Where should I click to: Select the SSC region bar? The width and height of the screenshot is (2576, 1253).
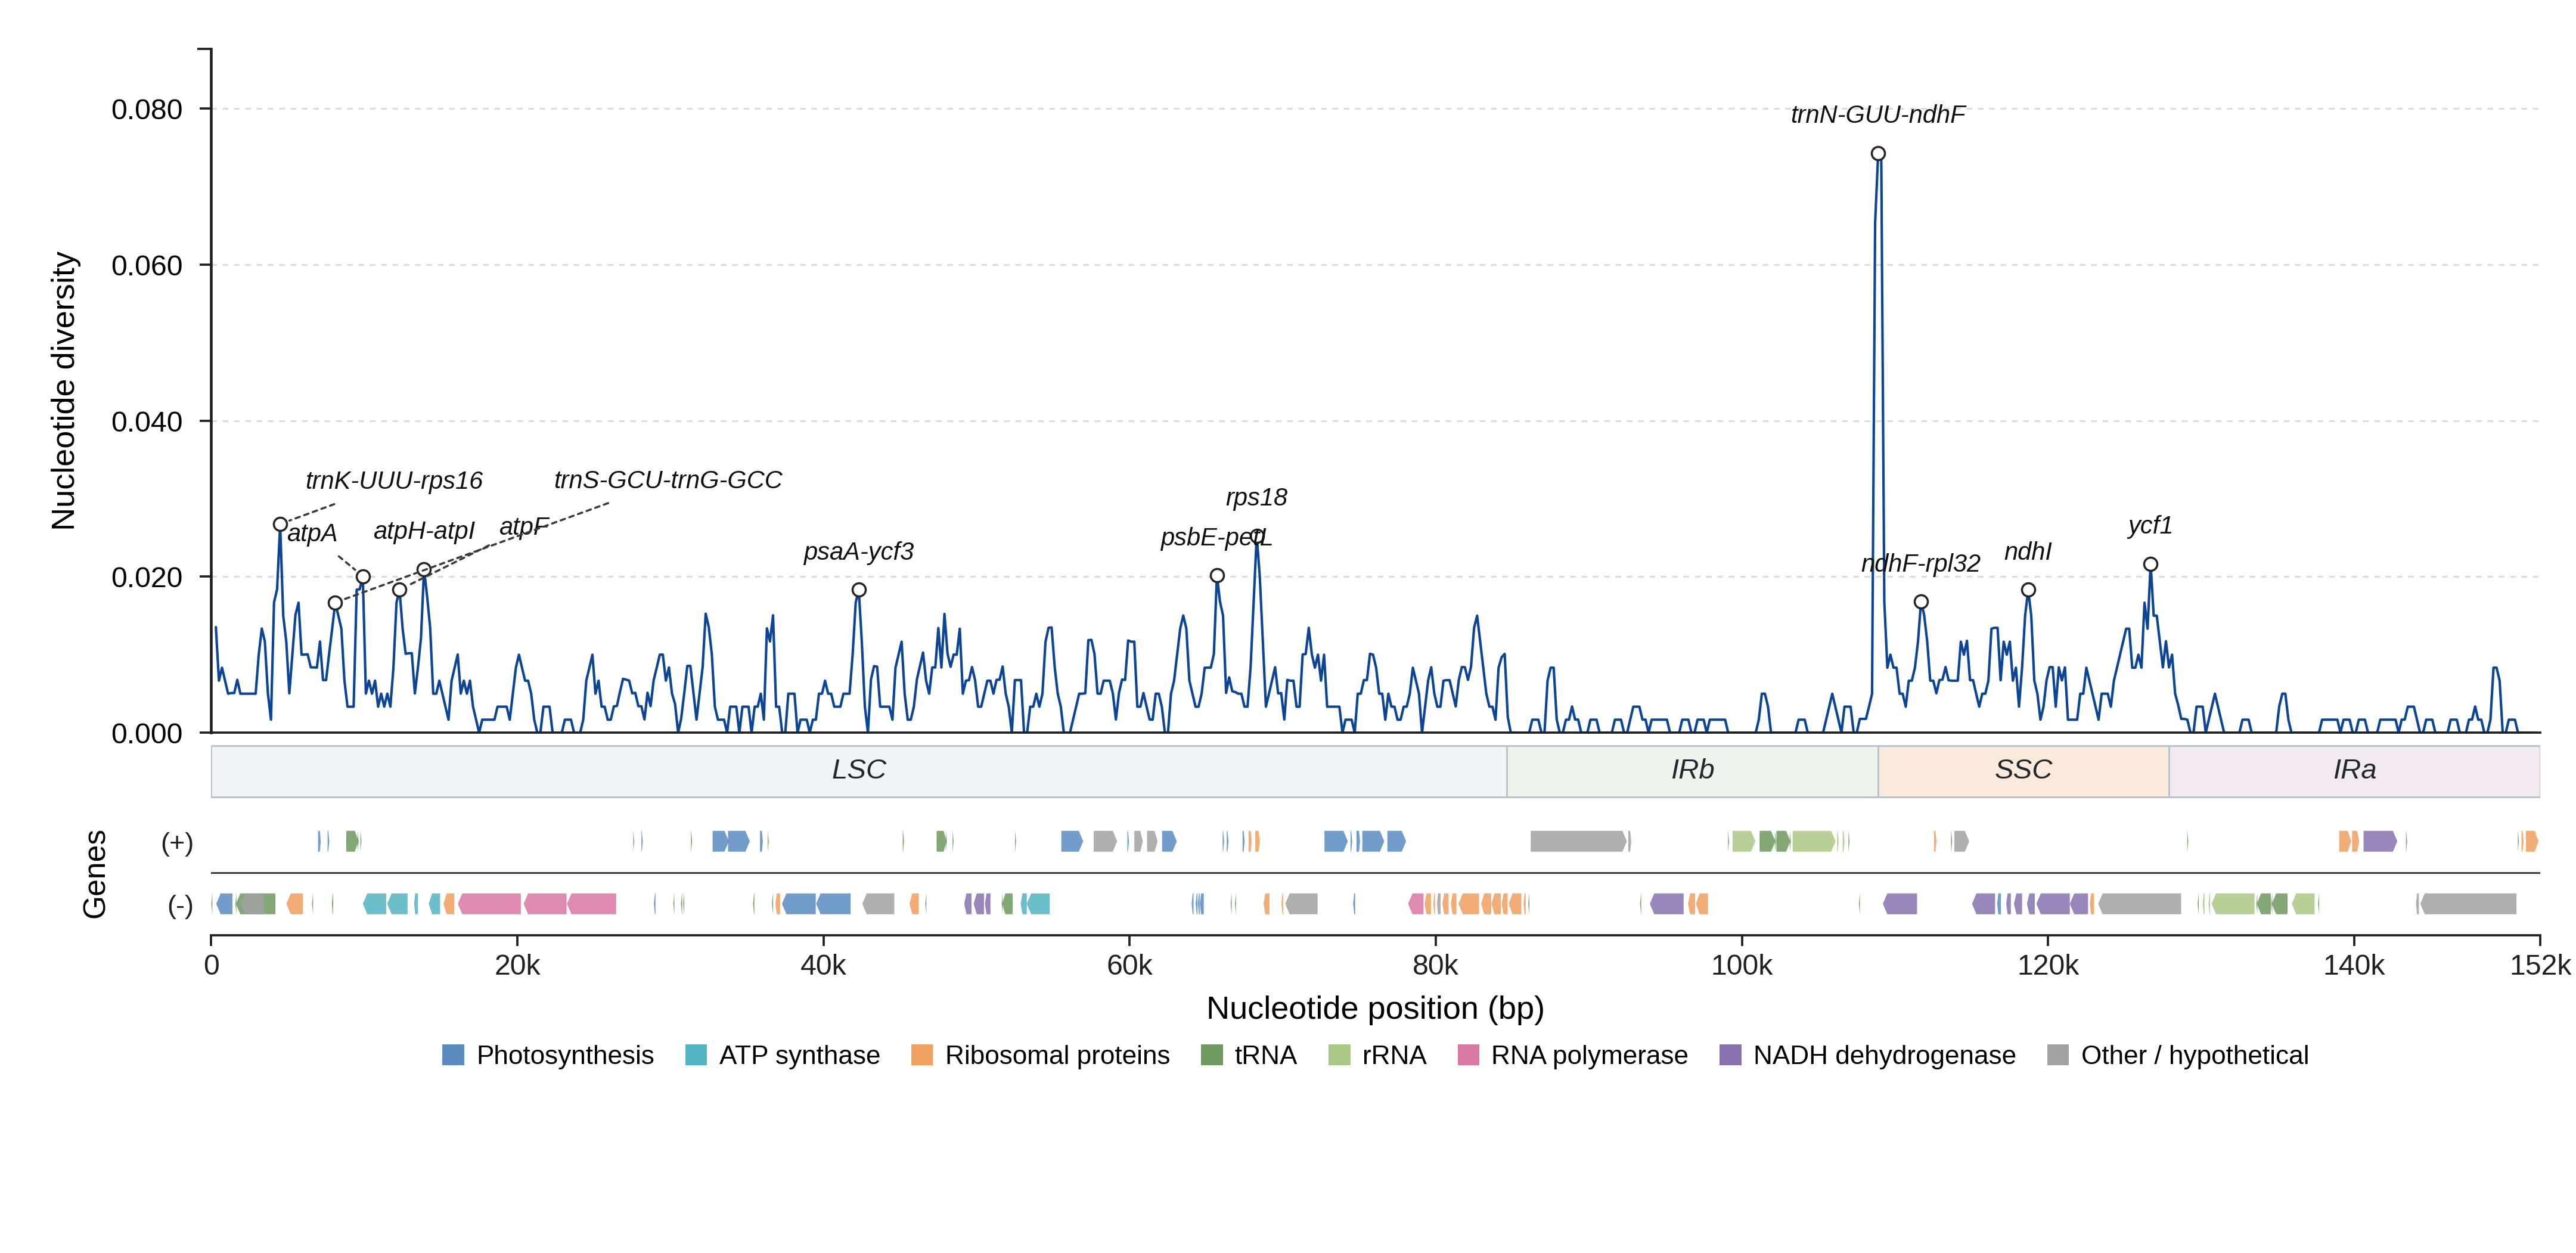click(2023, 771)
